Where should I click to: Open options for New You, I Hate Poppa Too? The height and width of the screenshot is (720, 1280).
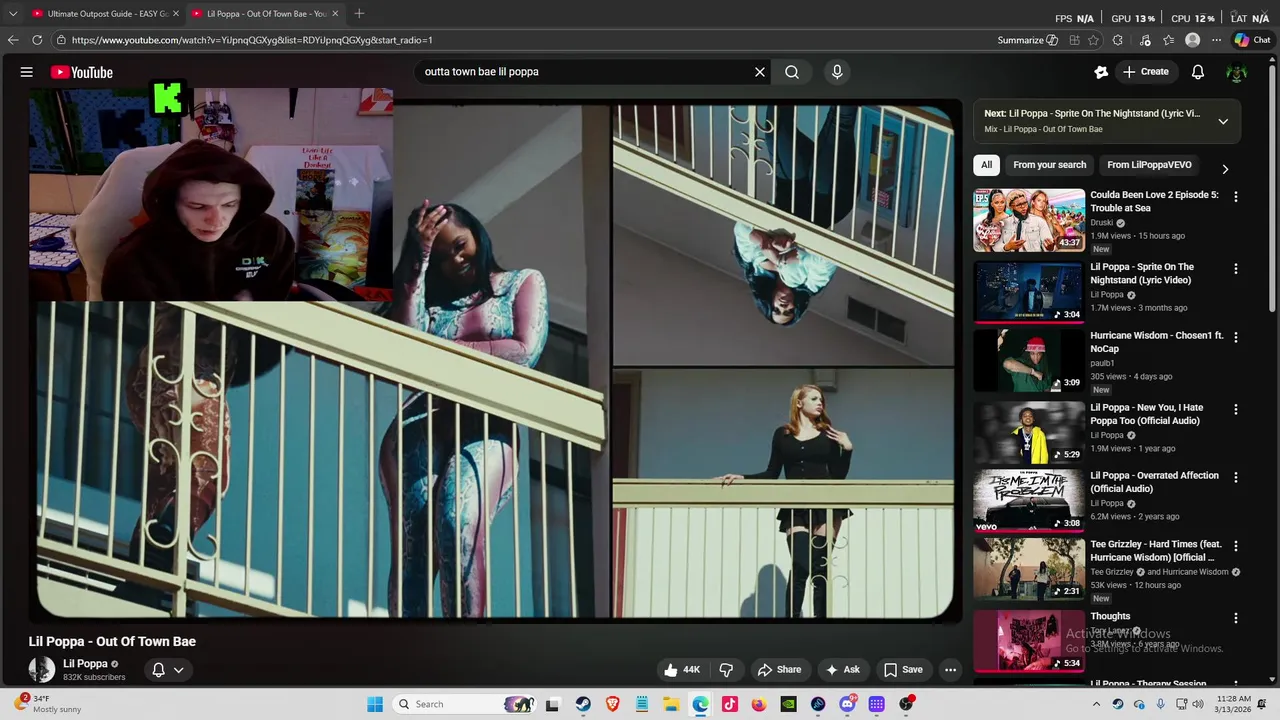(1236, 409)
